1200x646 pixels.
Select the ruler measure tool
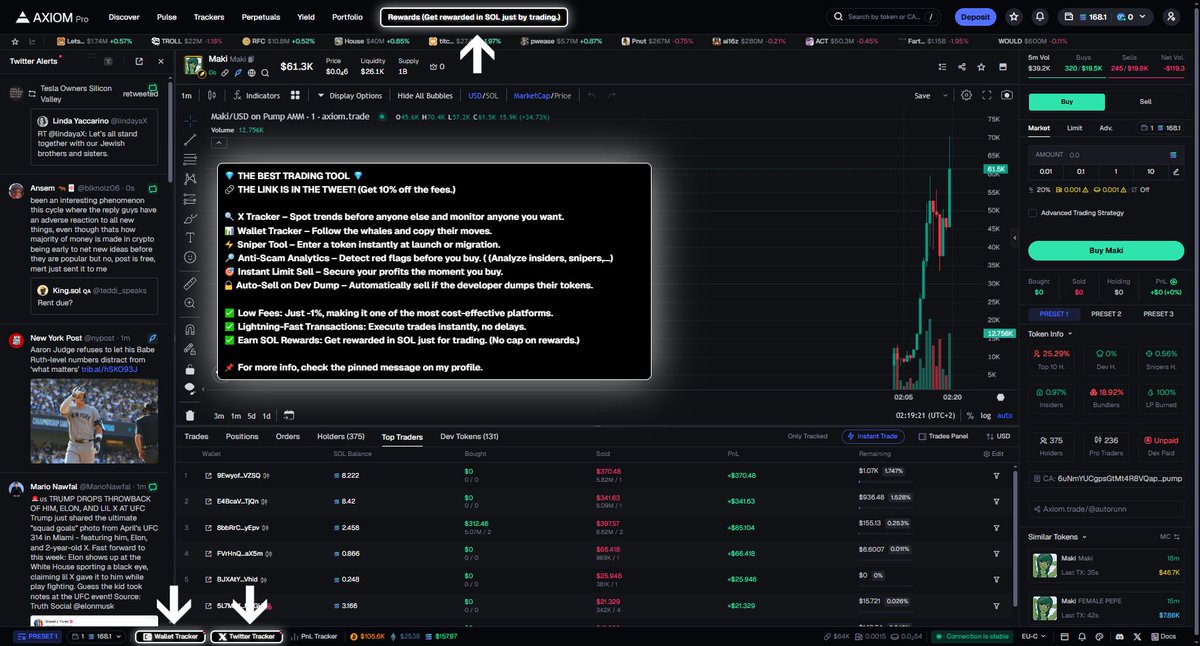point(190,284)
